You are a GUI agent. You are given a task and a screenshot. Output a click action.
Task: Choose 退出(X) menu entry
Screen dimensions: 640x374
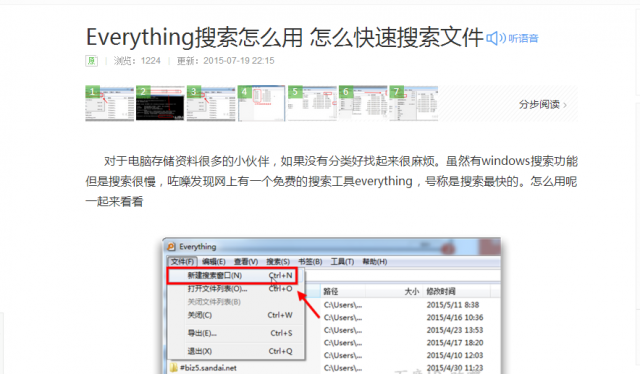[x=237, y=351]
